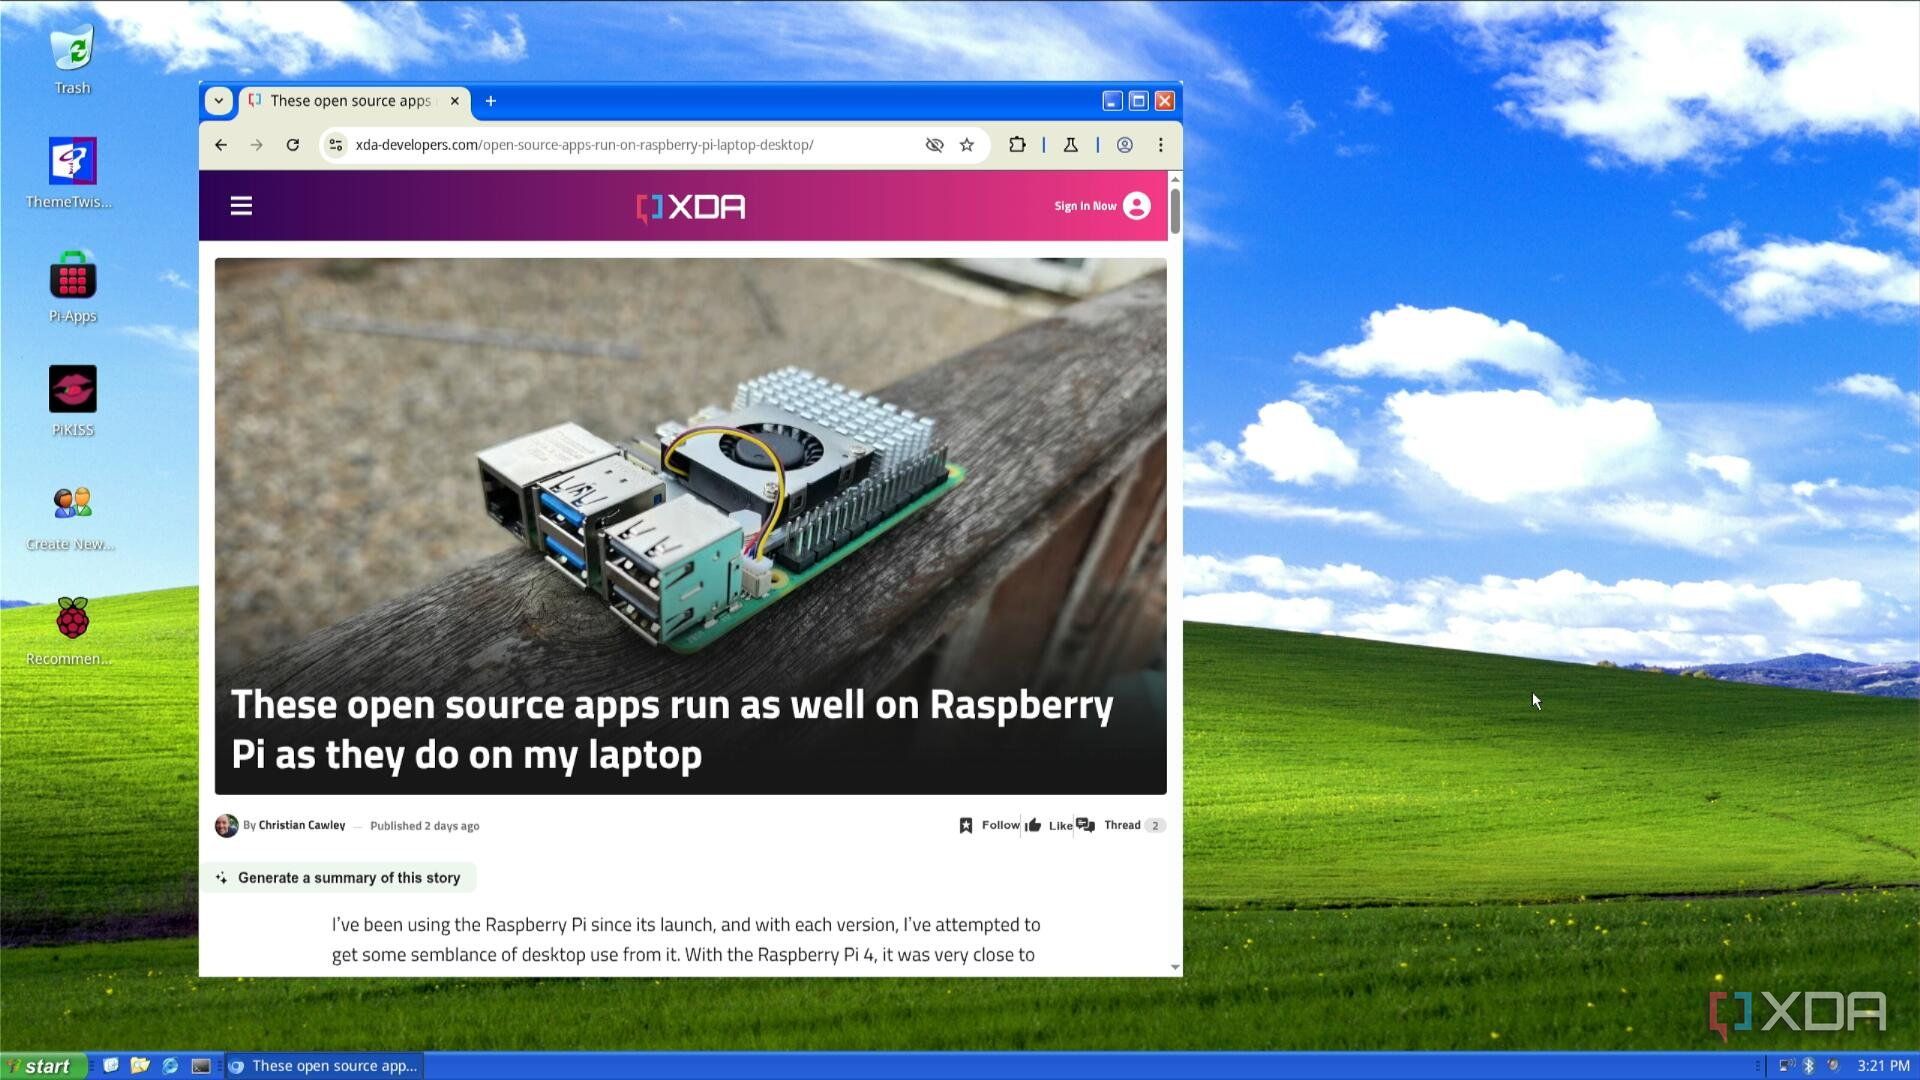The height and width of the screenshot is (1080, 1920).
Task: Click the Raspberry Pi hero image
Action: (690, 526)
